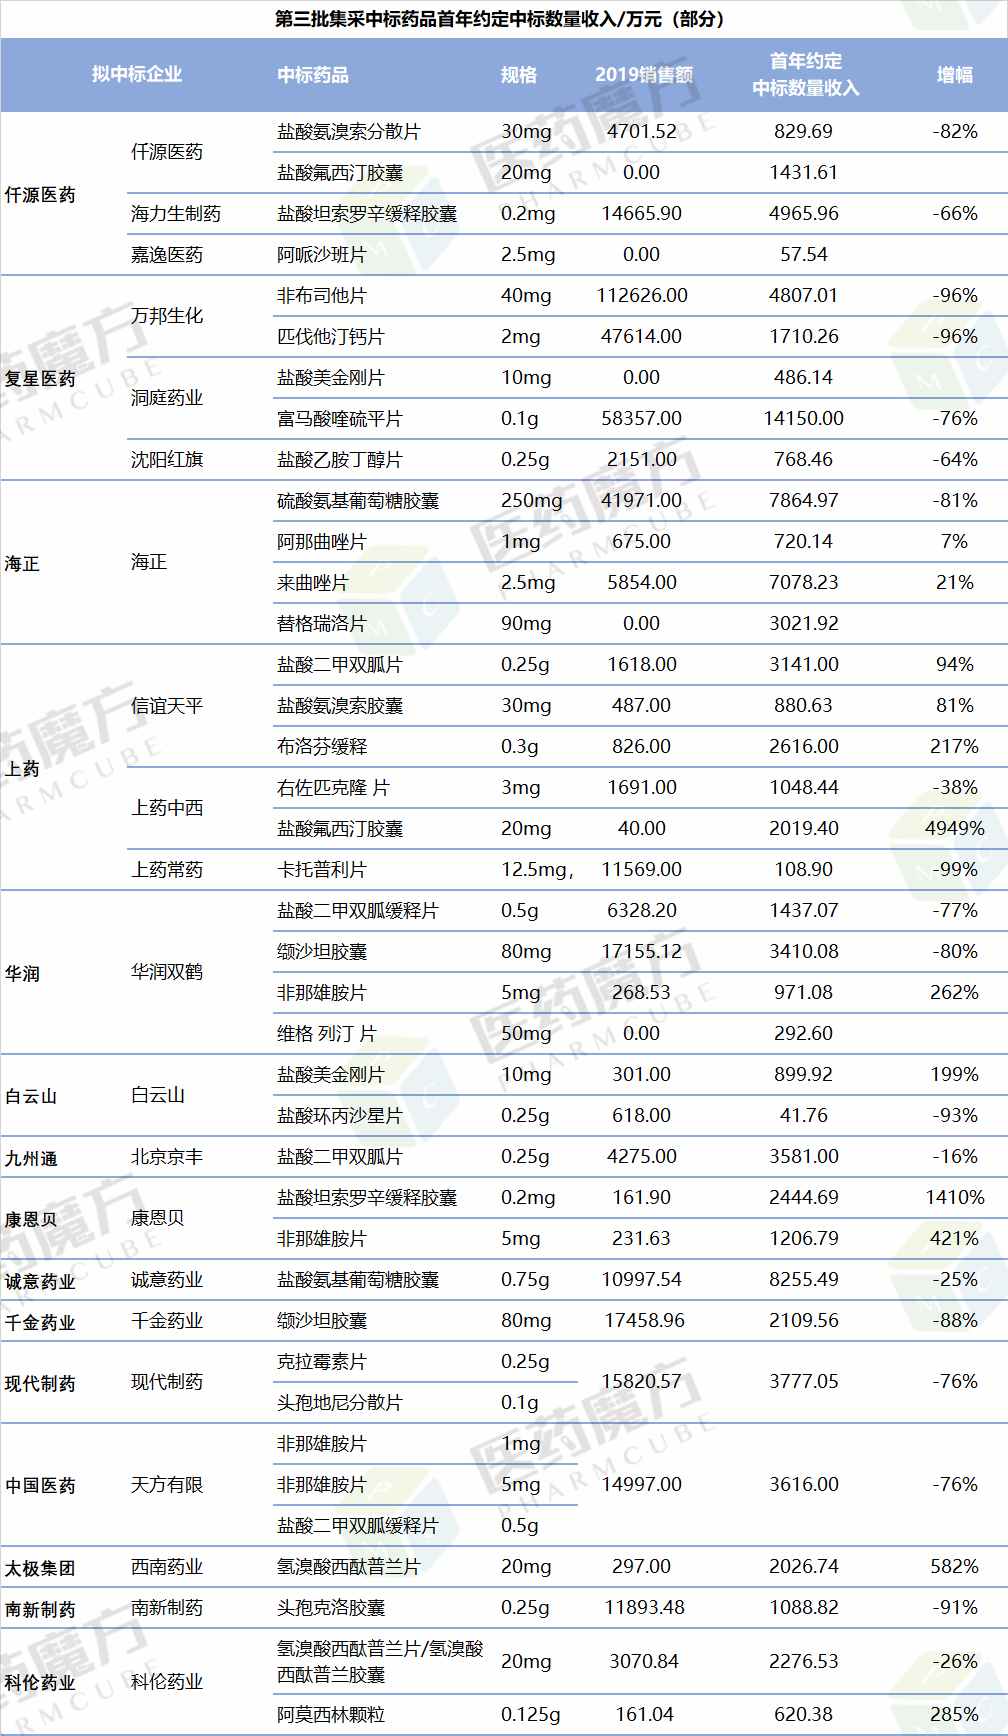Select the drug 盐酸环丙沙星片

[340, 1116]
